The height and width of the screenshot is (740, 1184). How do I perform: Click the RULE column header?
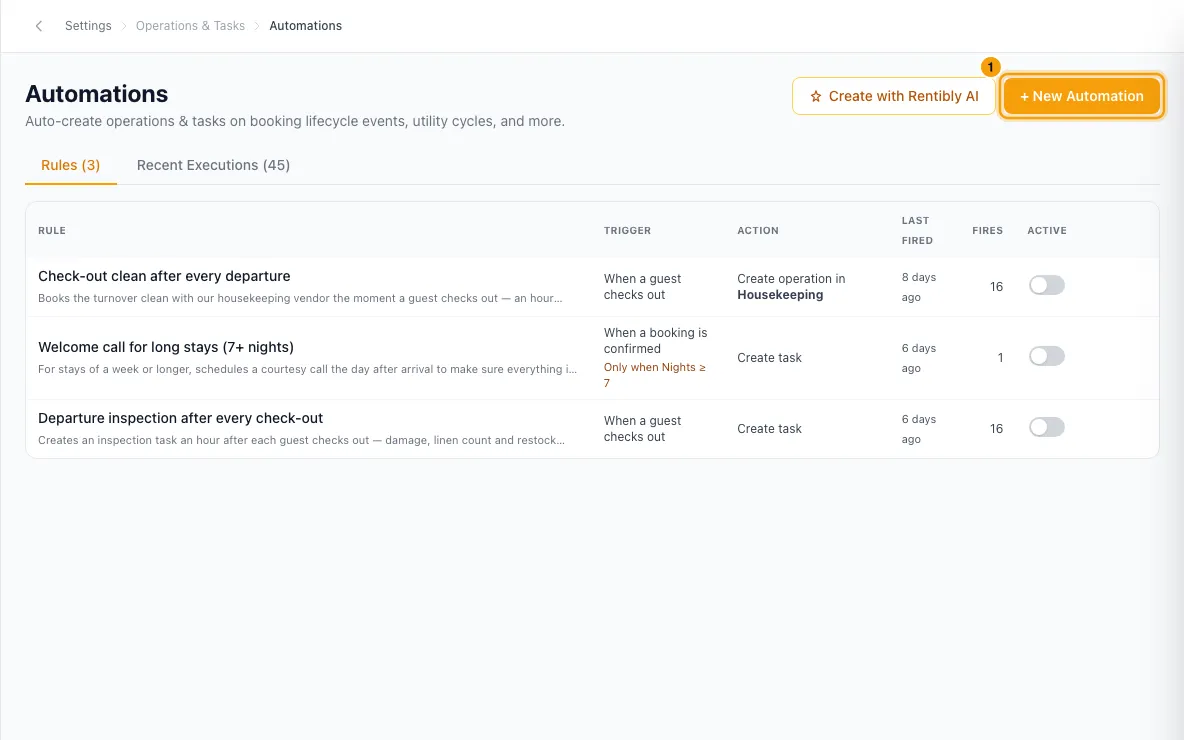click(52, 231)
